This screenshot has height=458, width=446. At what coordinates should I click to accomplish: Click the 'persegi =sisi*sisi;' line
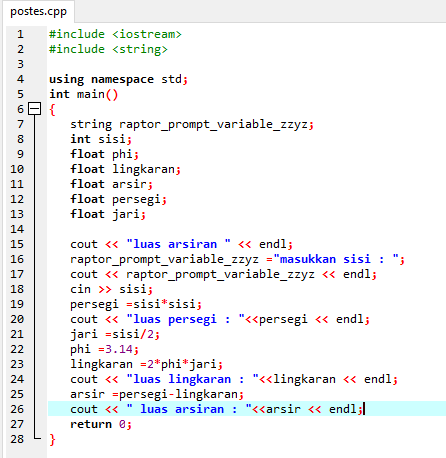point(136,304)
